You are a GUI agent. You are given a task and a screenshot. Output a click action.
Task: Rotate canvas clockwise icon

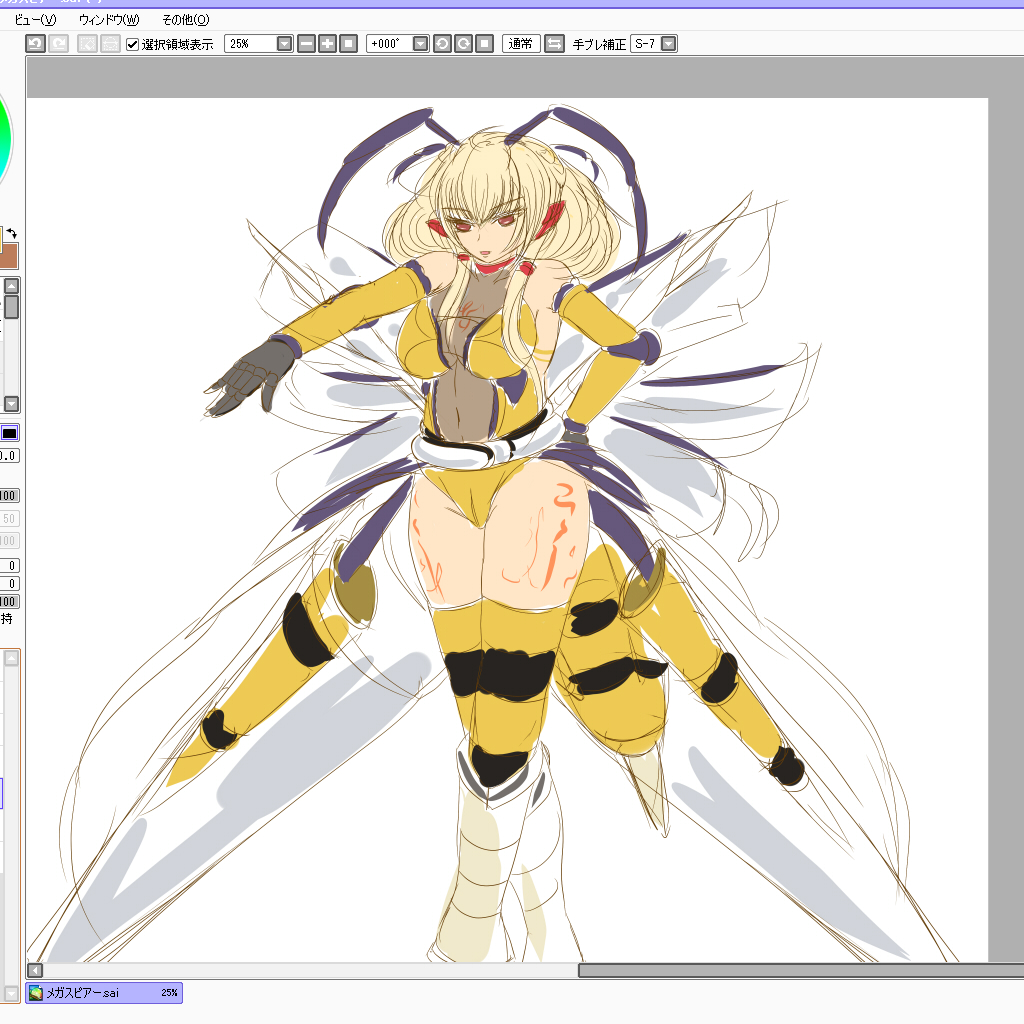tap(463, 44)
